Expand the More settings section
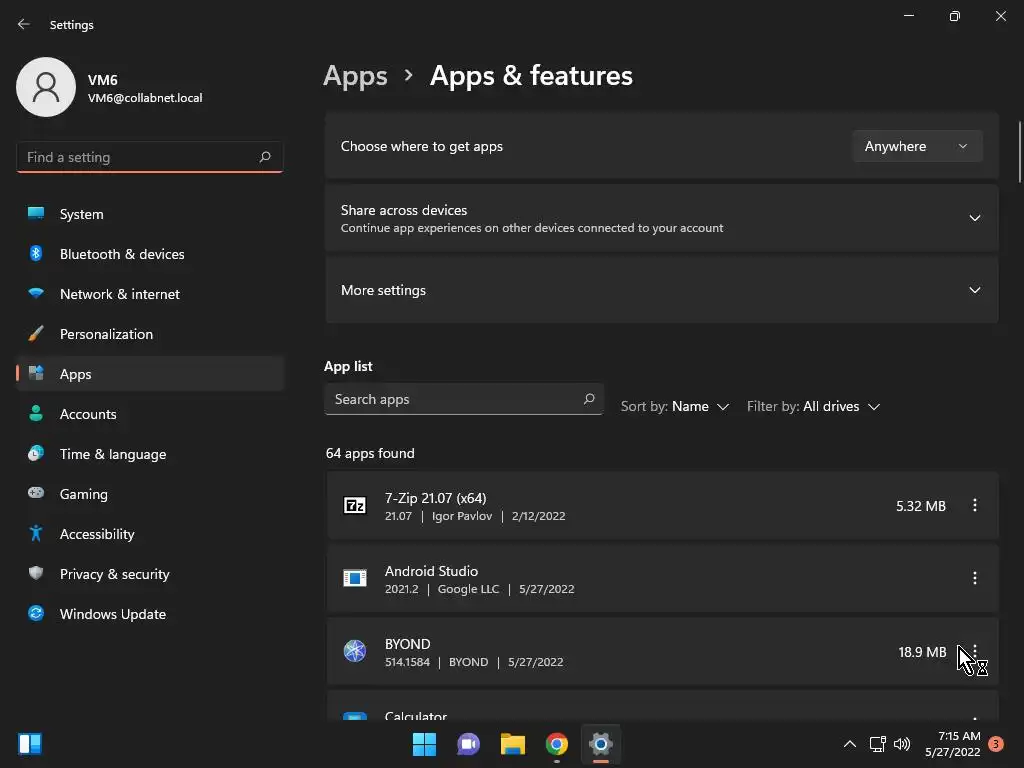Viewport: 1024px width, 768px height. [x=974, y=290]
